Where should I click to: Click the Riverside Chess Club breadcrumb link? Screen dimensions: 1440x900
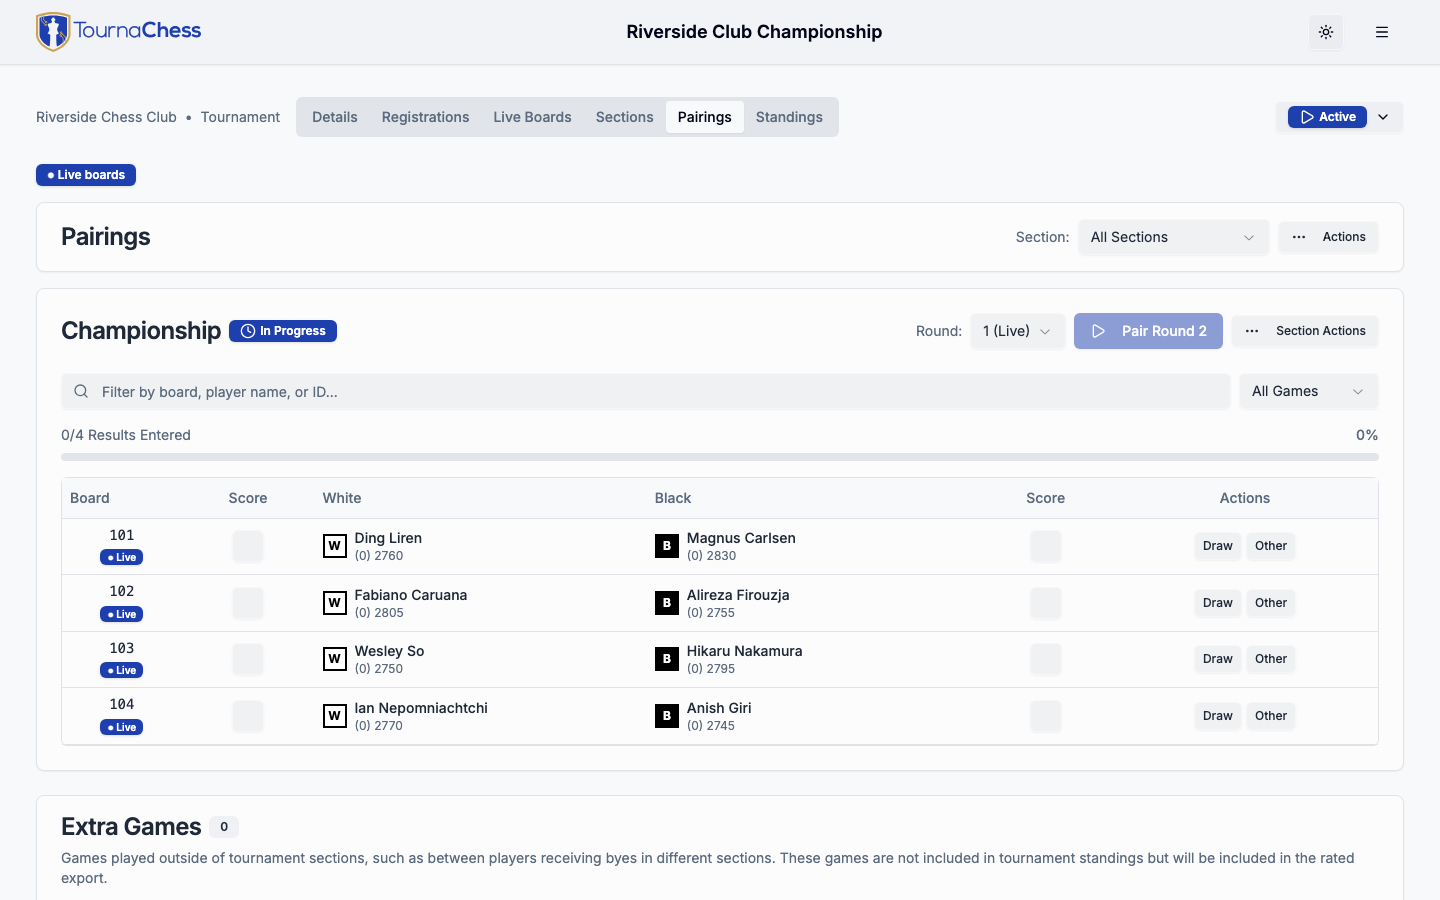106,117
